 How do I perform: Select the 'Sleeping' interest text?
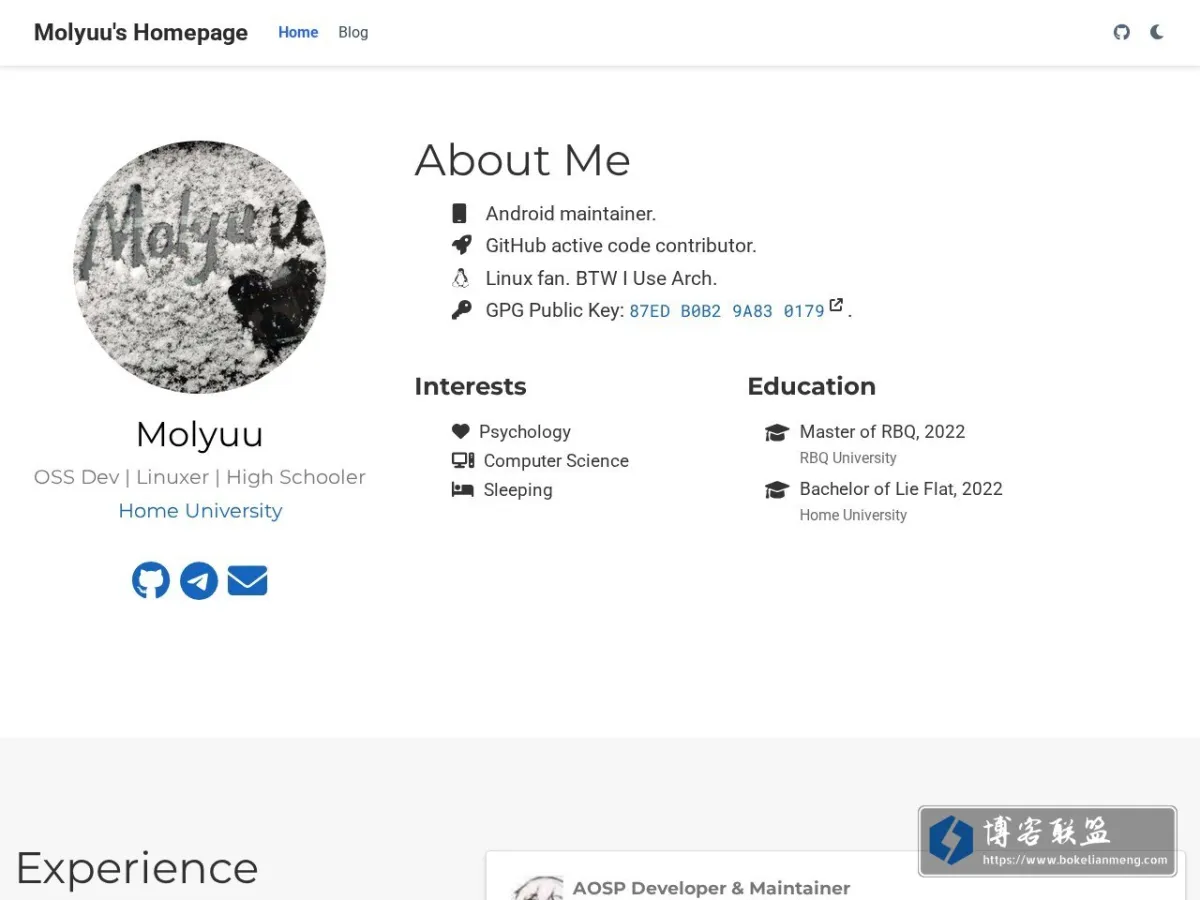coord(518,489)
